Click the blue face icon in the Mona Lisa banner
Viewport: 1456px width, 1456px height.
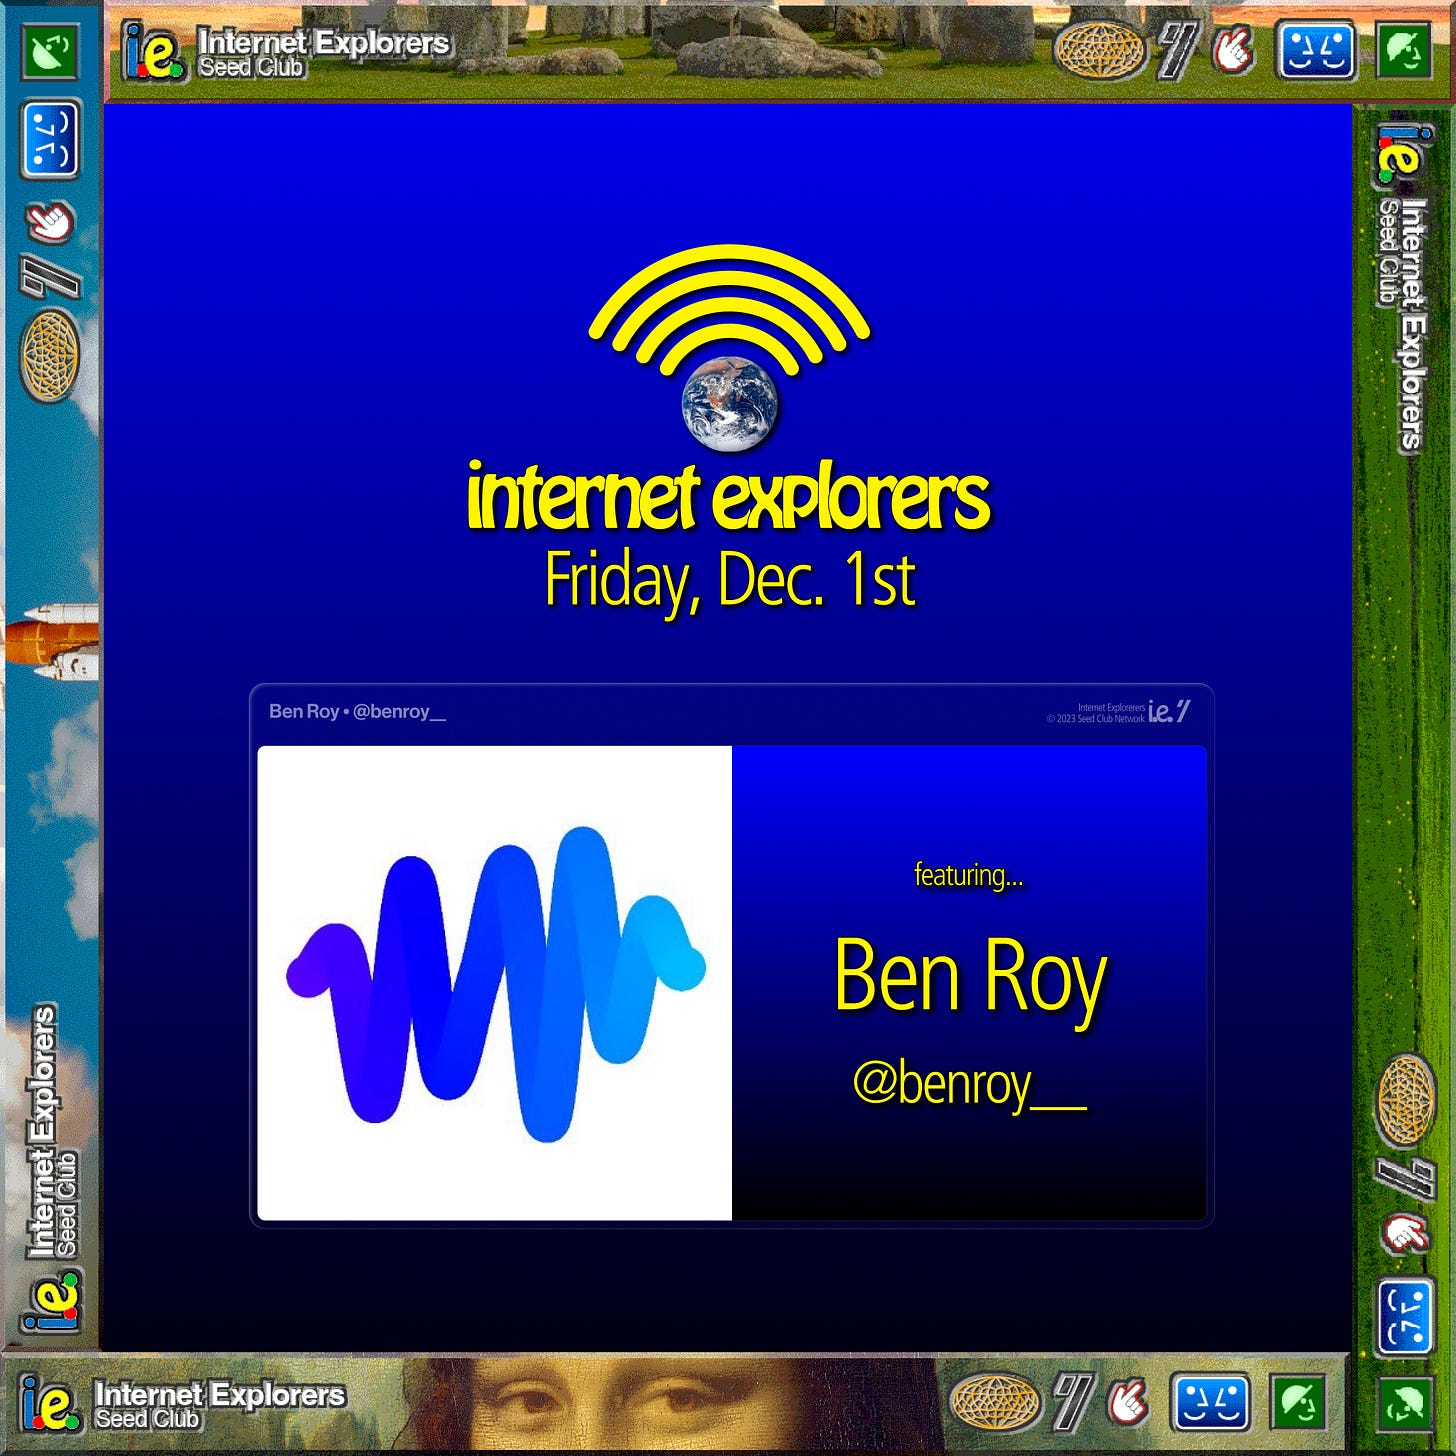pos(1210,1401)
